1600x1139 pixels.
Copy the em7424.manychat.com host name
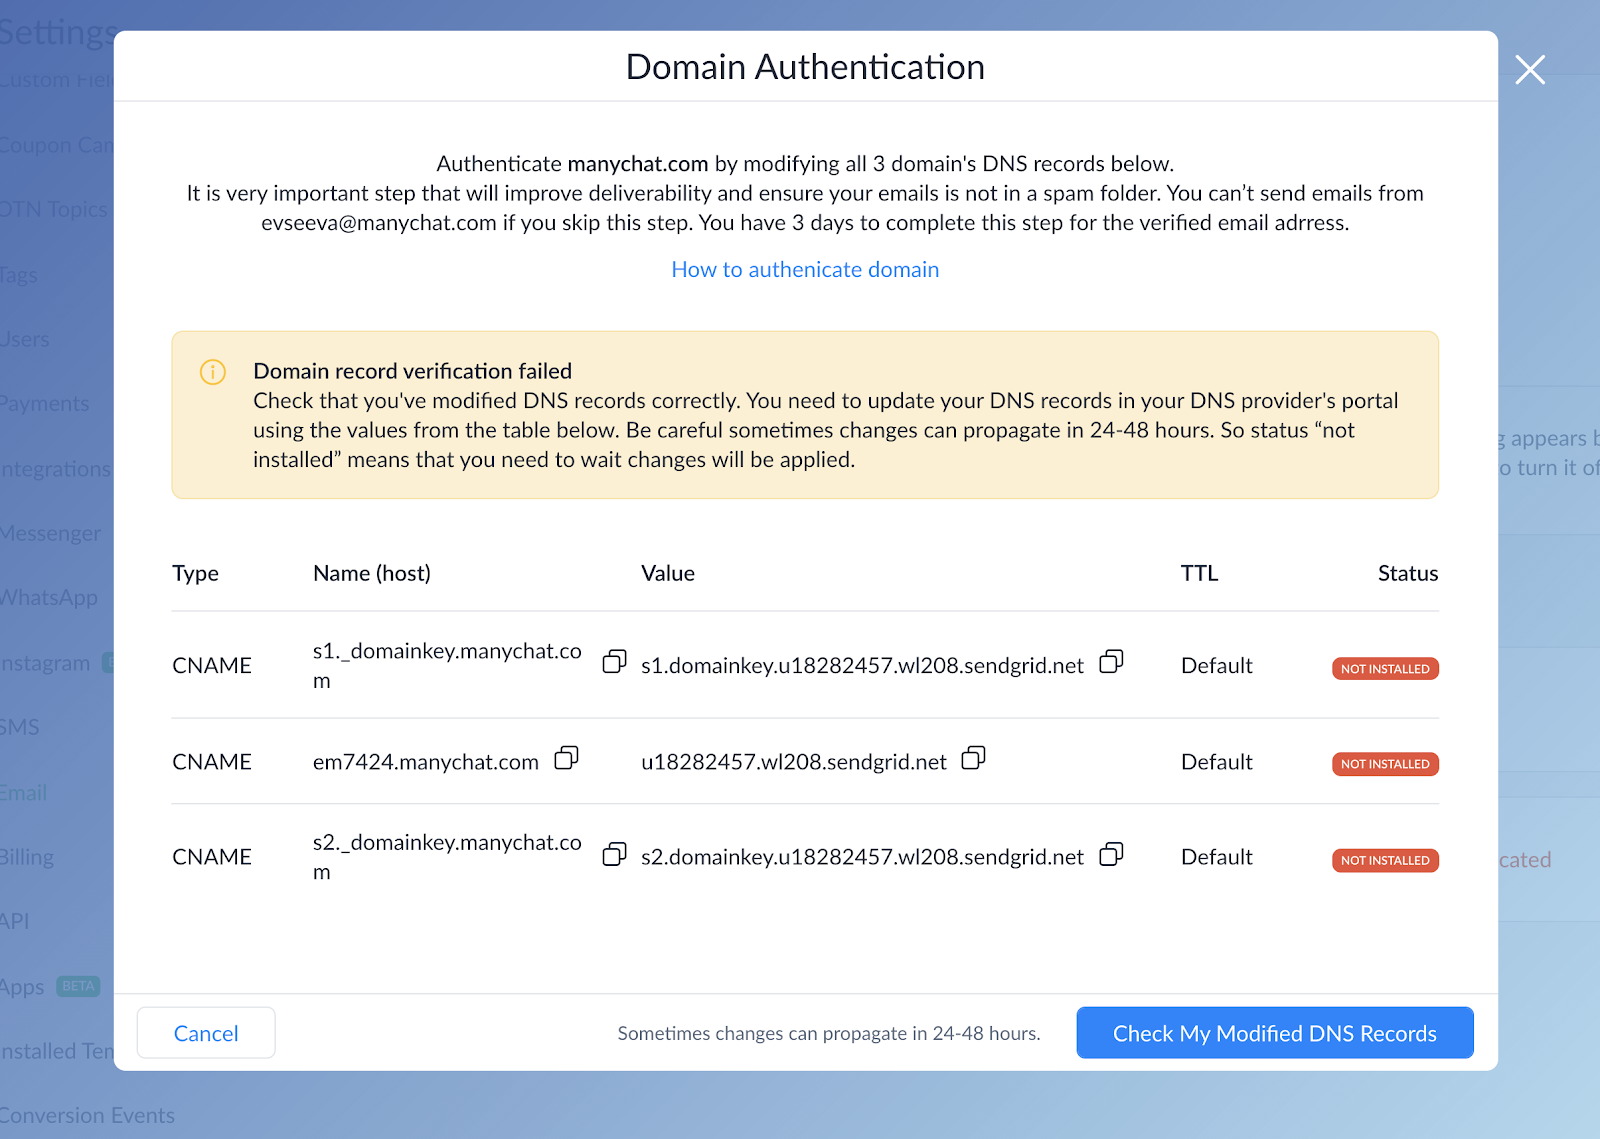(x=566, y=758)
